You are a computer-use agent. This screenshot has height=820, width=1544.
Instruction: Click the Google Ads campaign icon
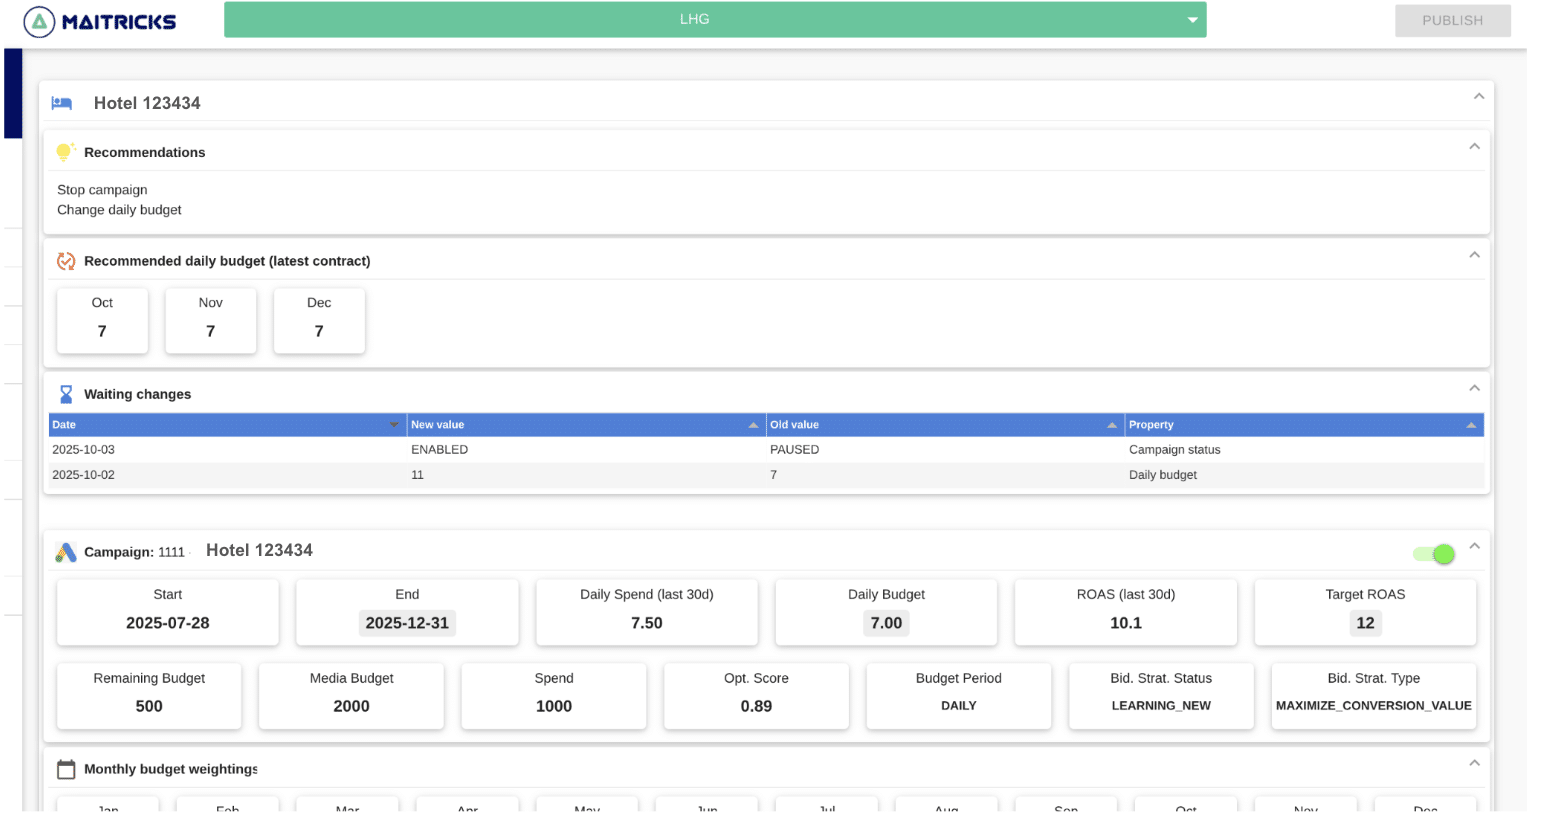click(66, 552)
